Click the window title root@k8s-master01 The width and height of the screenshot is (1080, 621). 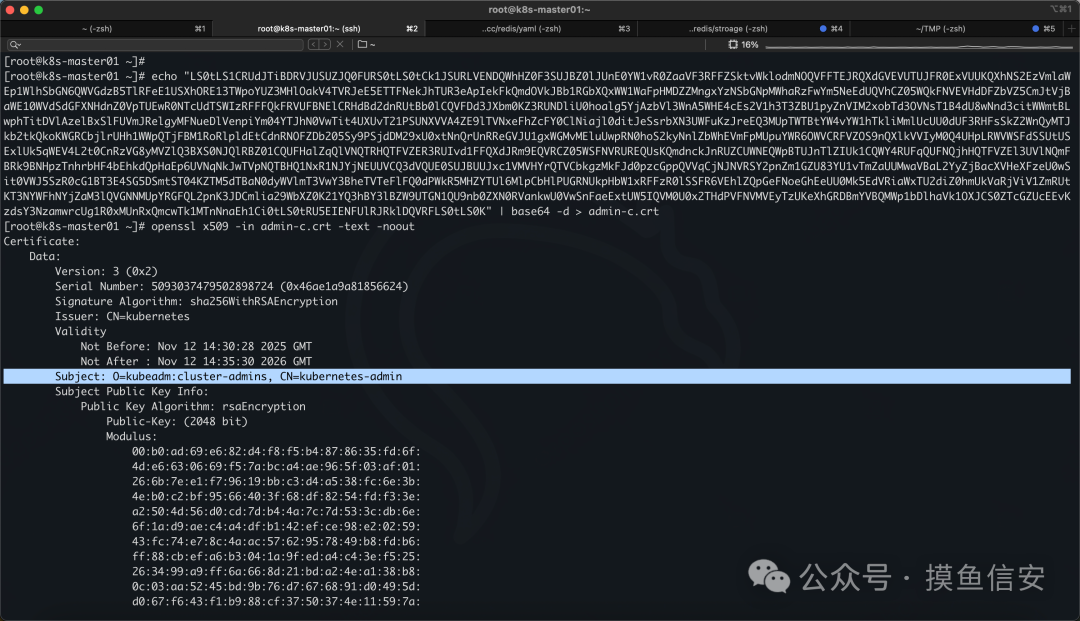pos(539,10)
